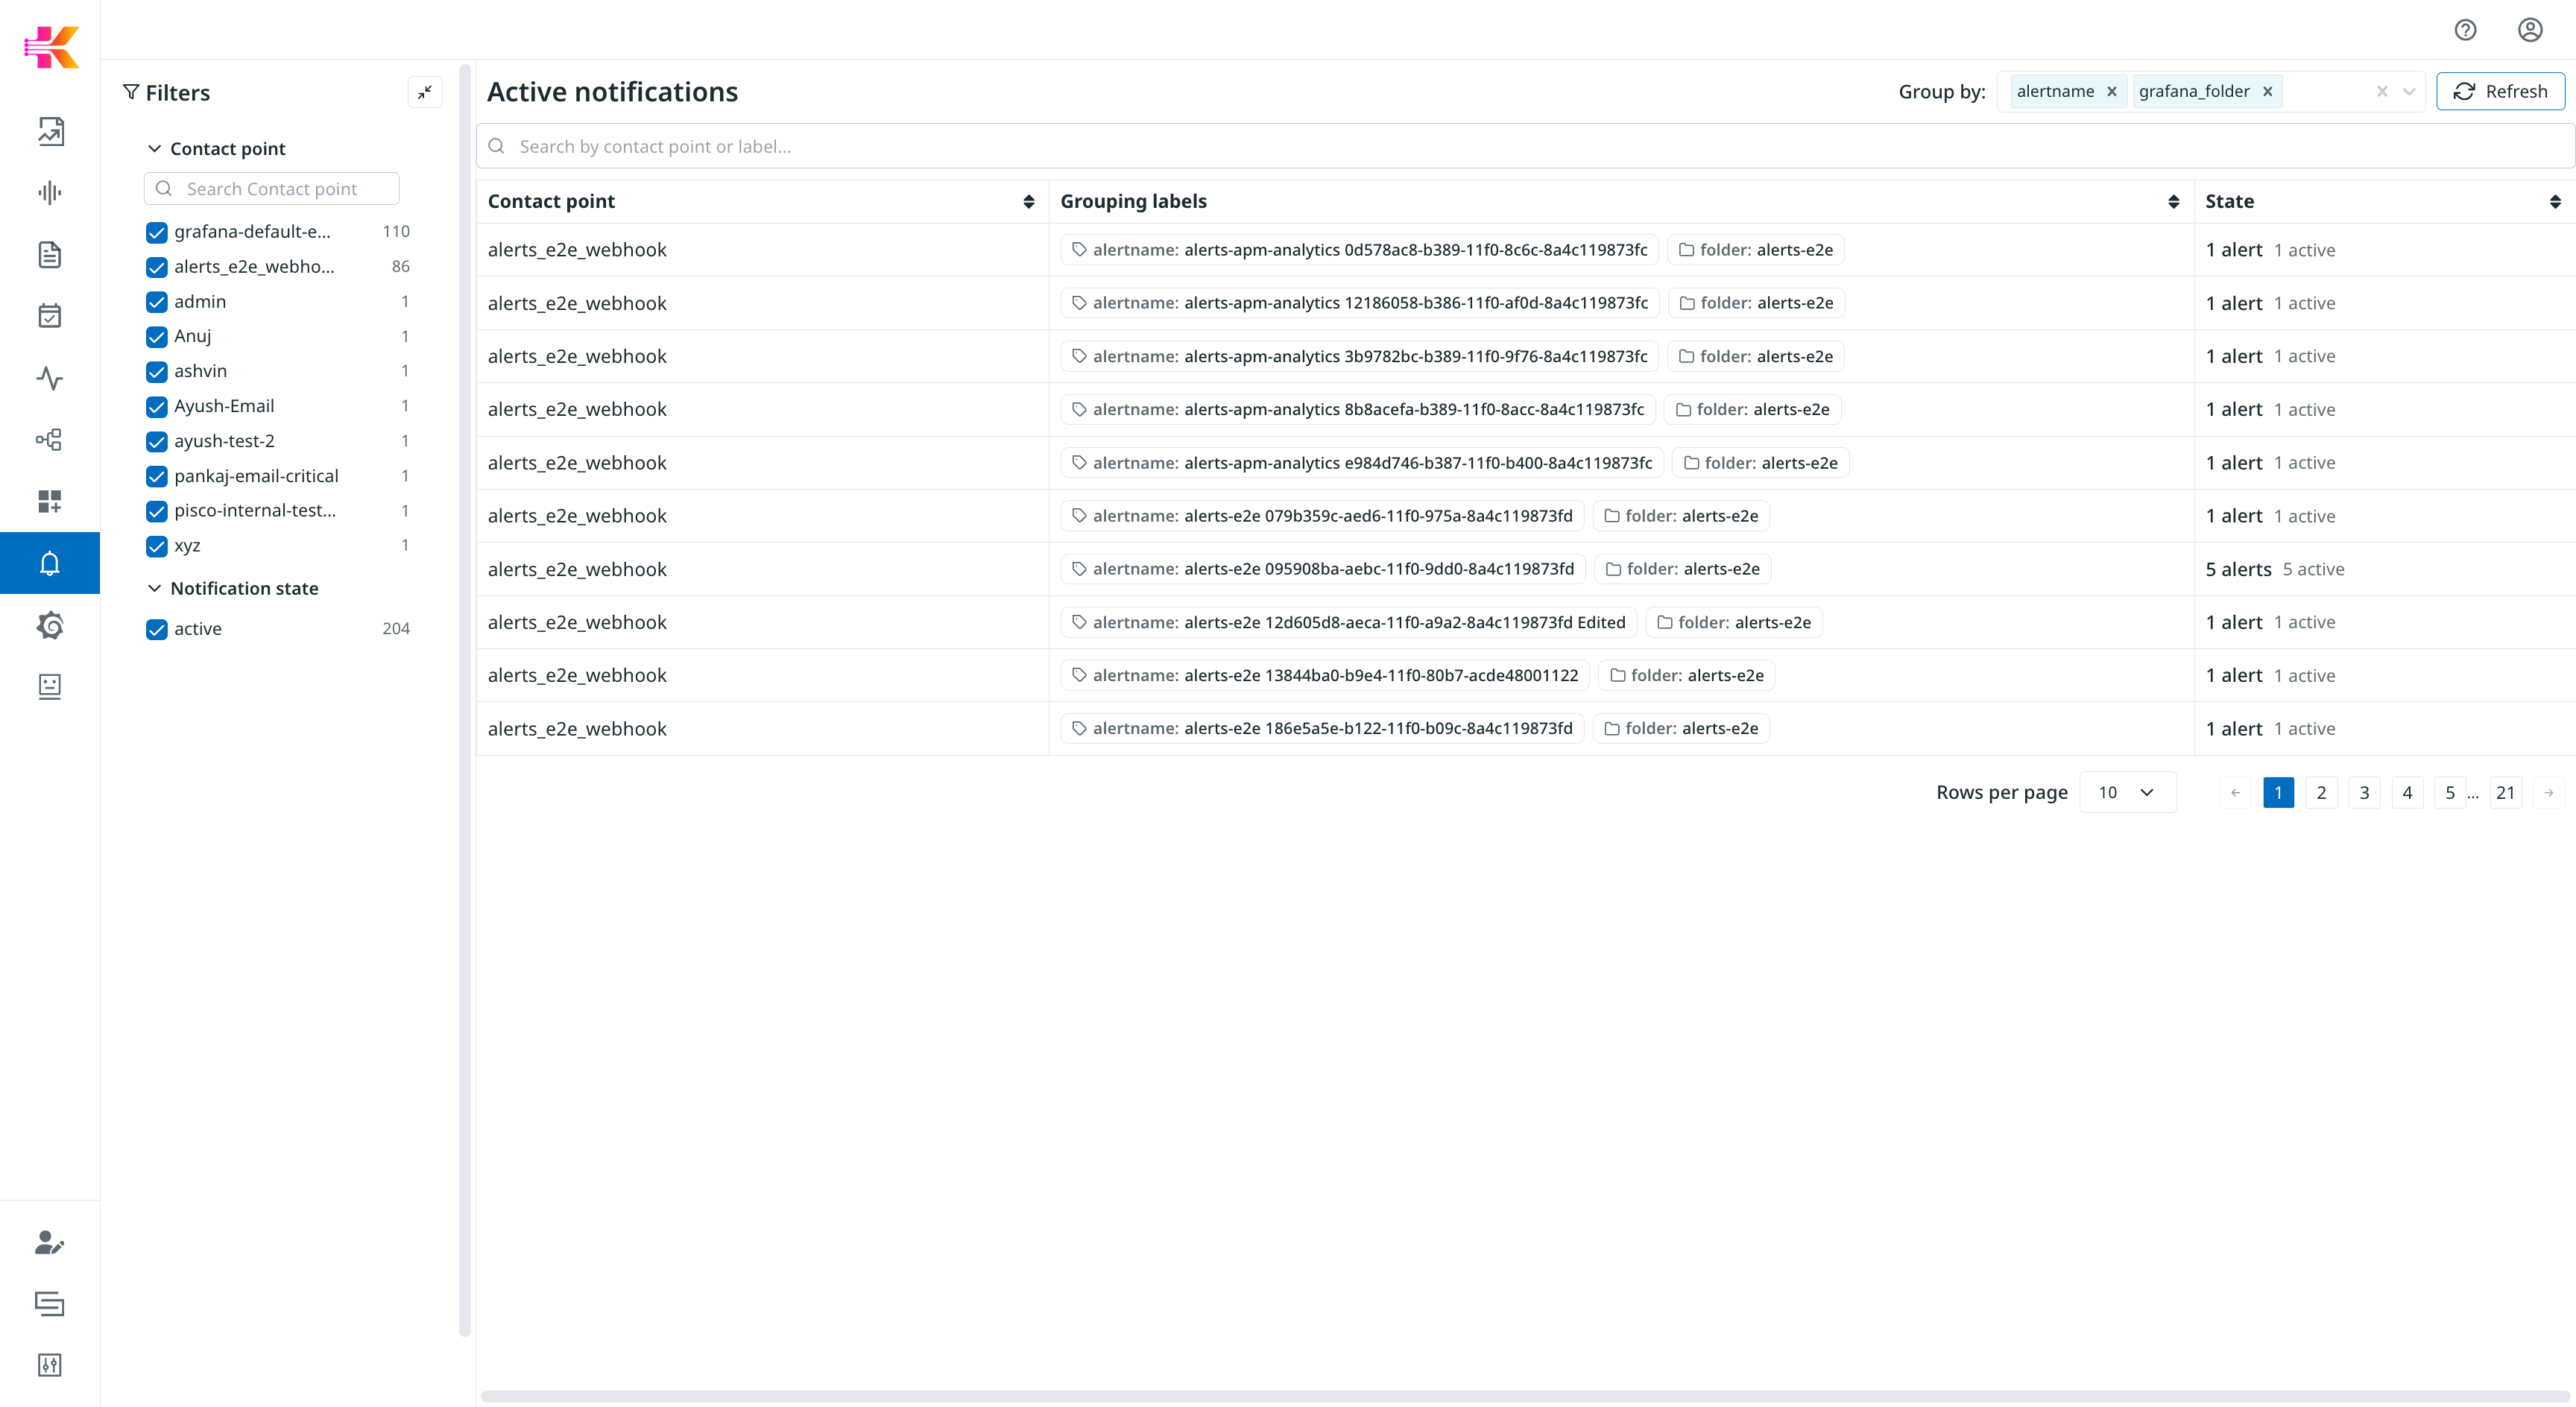Collapse the Contact point filter section
This screenshot has height=1407, width=2576.
click(x=154, y=148)
